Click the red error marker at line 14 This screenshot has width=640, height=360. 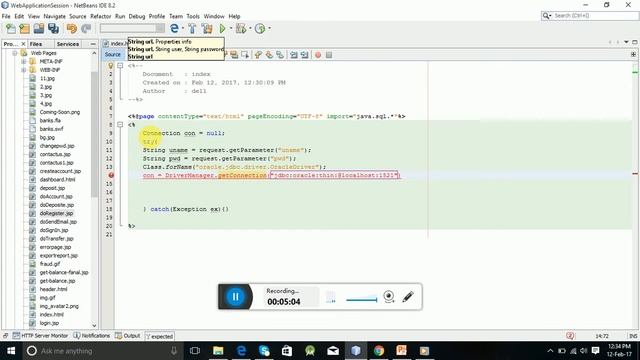point(111,175)
